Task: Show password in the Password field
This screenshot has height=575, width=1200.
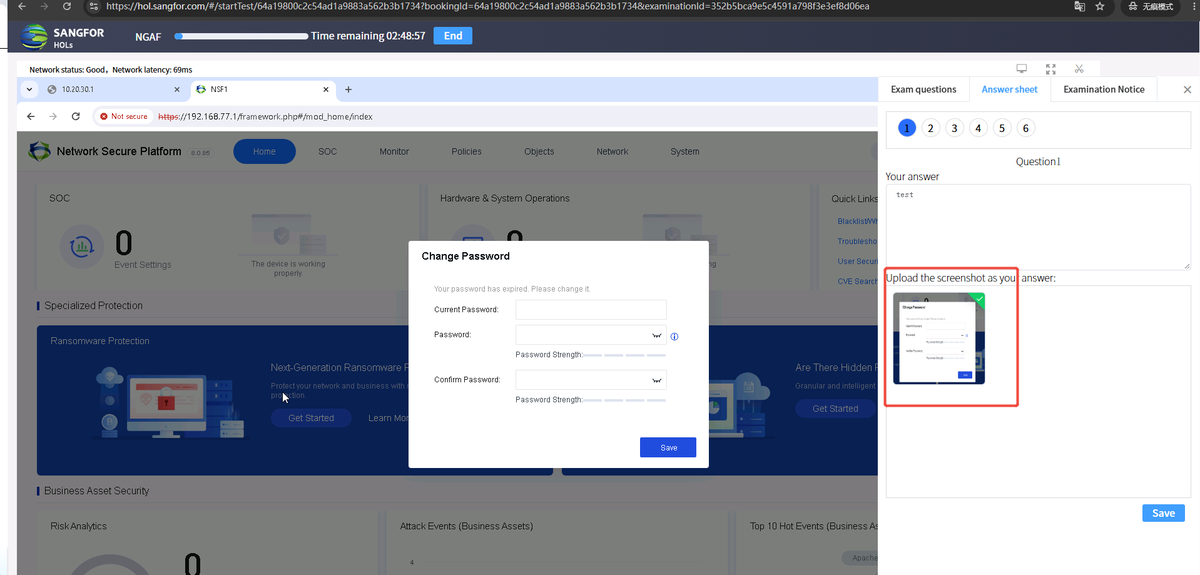Action: tap(657, 336)
